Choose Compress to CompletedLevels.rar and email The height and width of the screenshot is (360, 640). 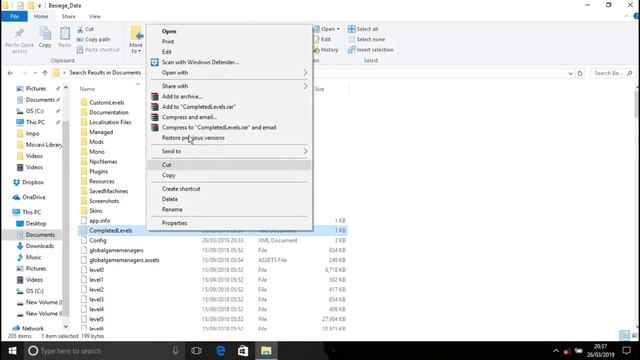click(x=230, y=127)
